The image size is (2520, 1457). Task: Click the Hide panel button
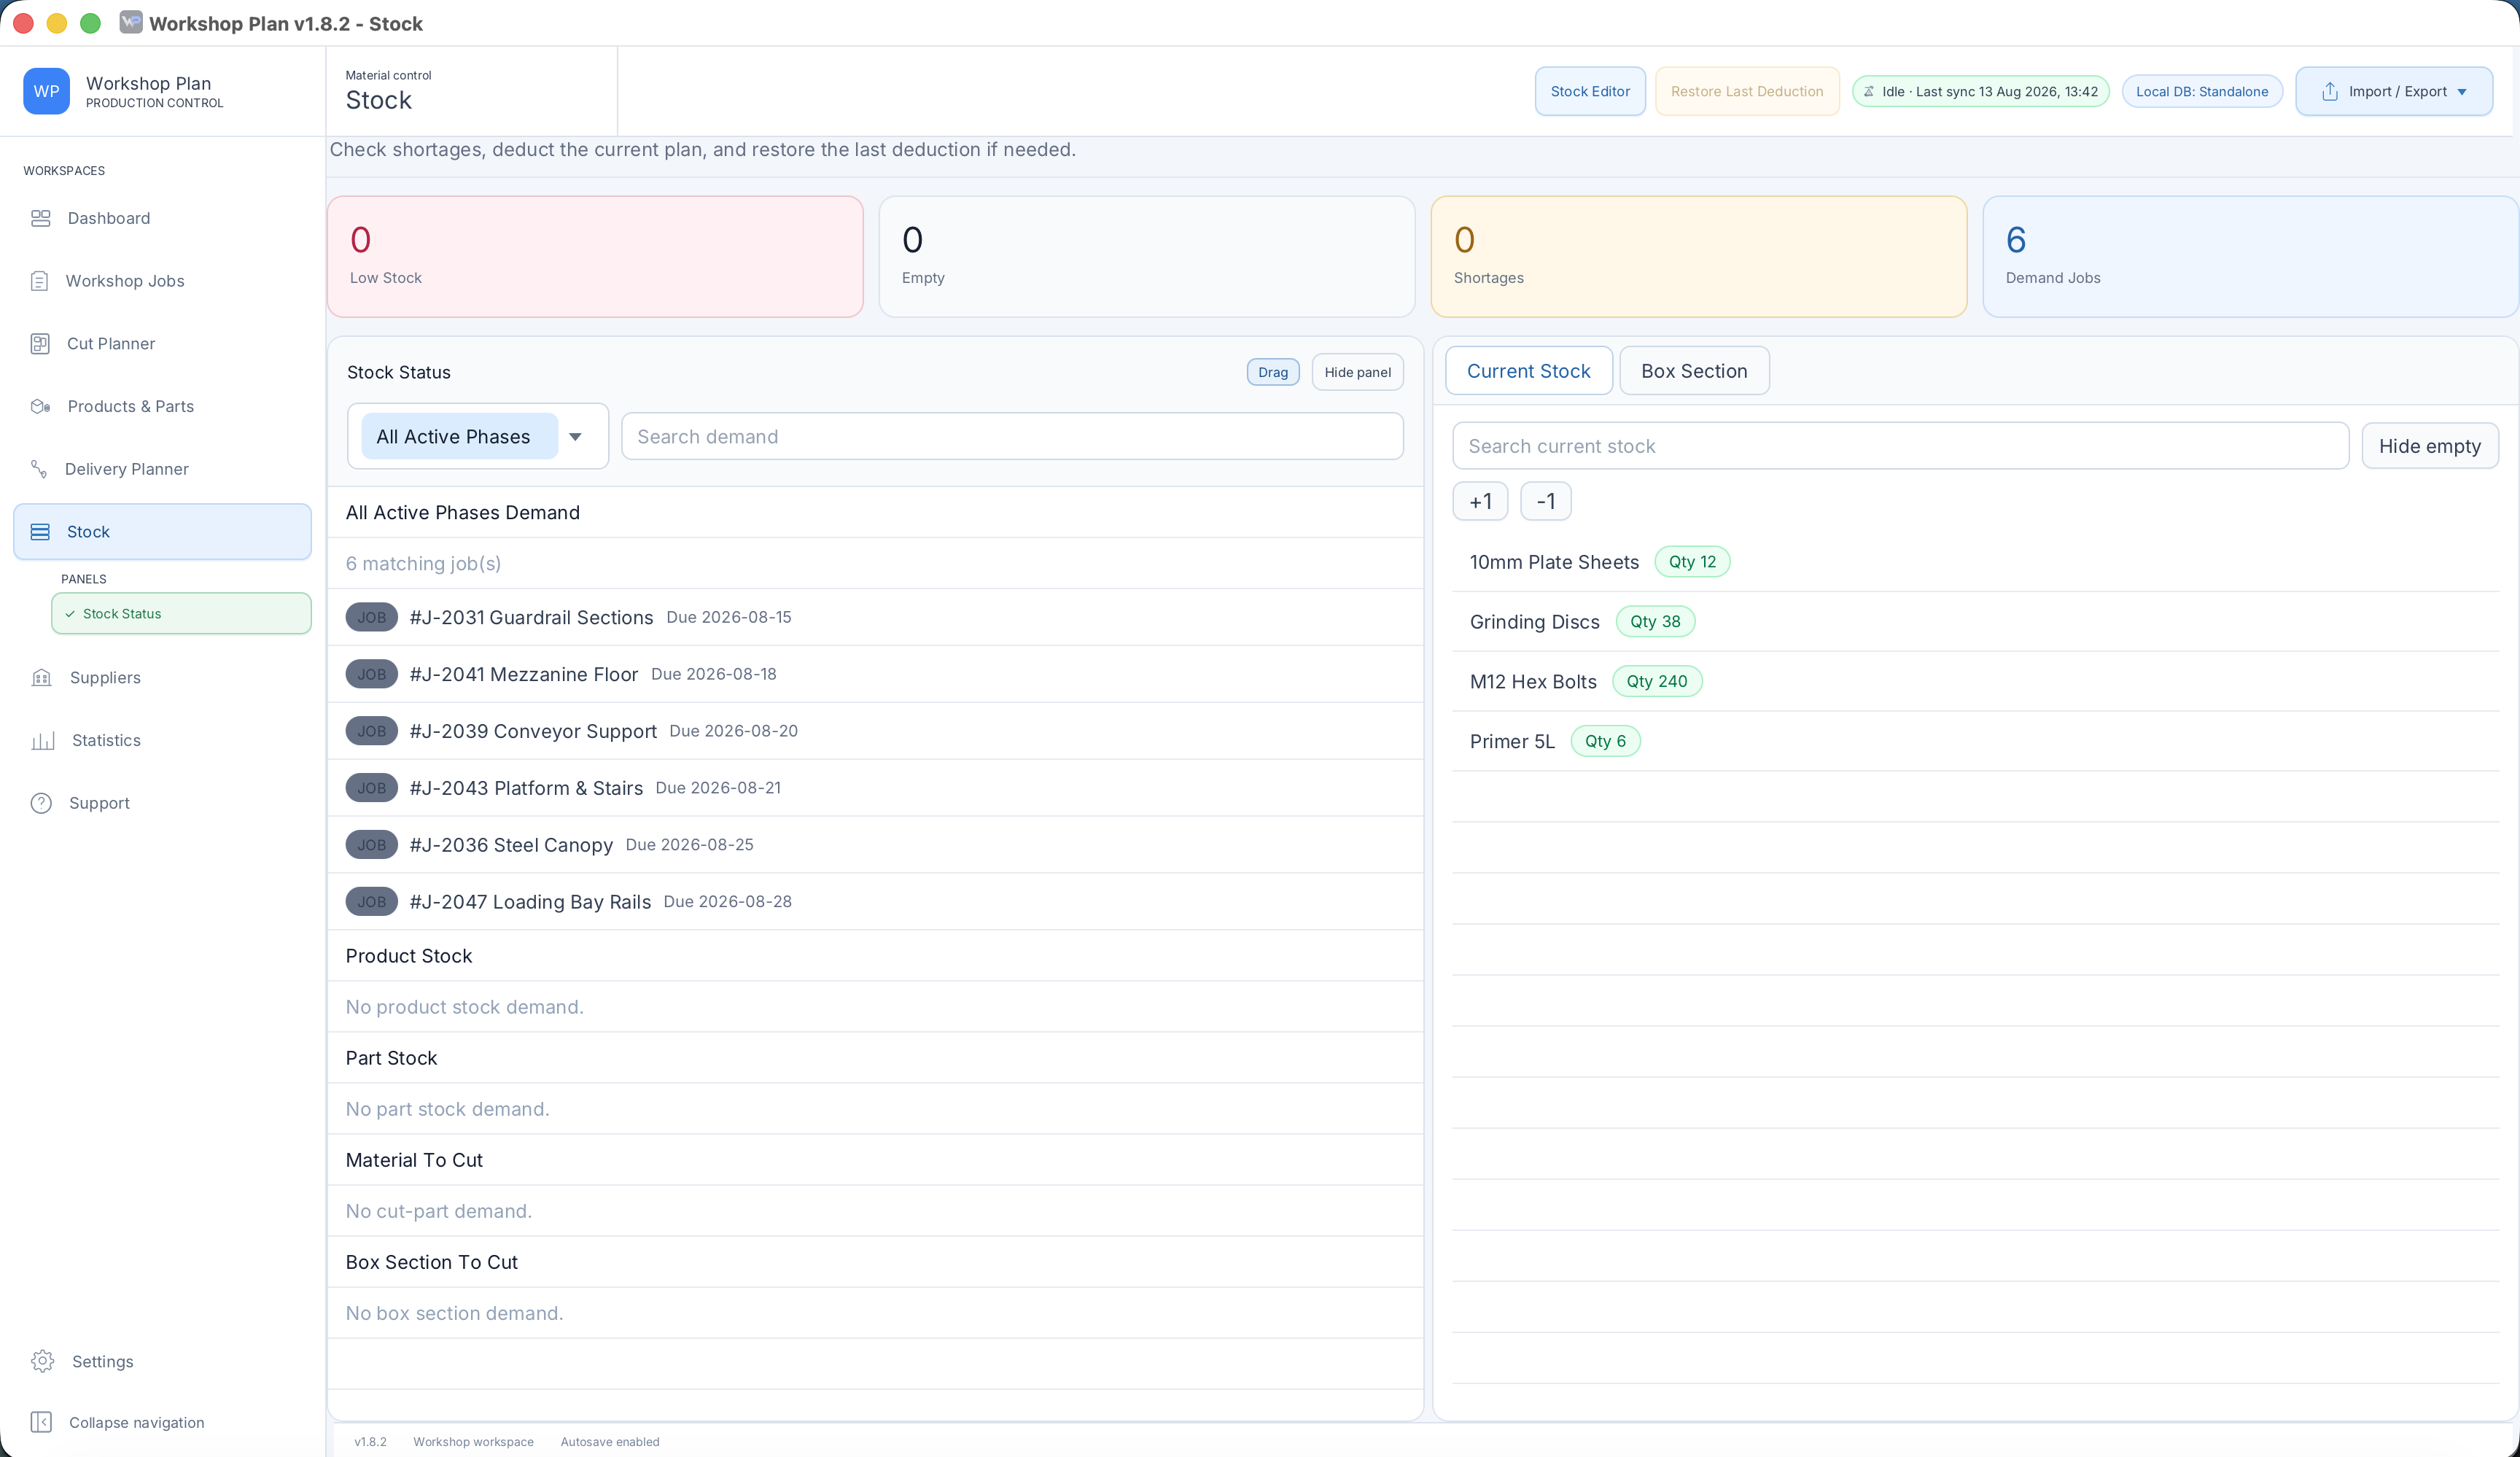tap(1358, 372)
